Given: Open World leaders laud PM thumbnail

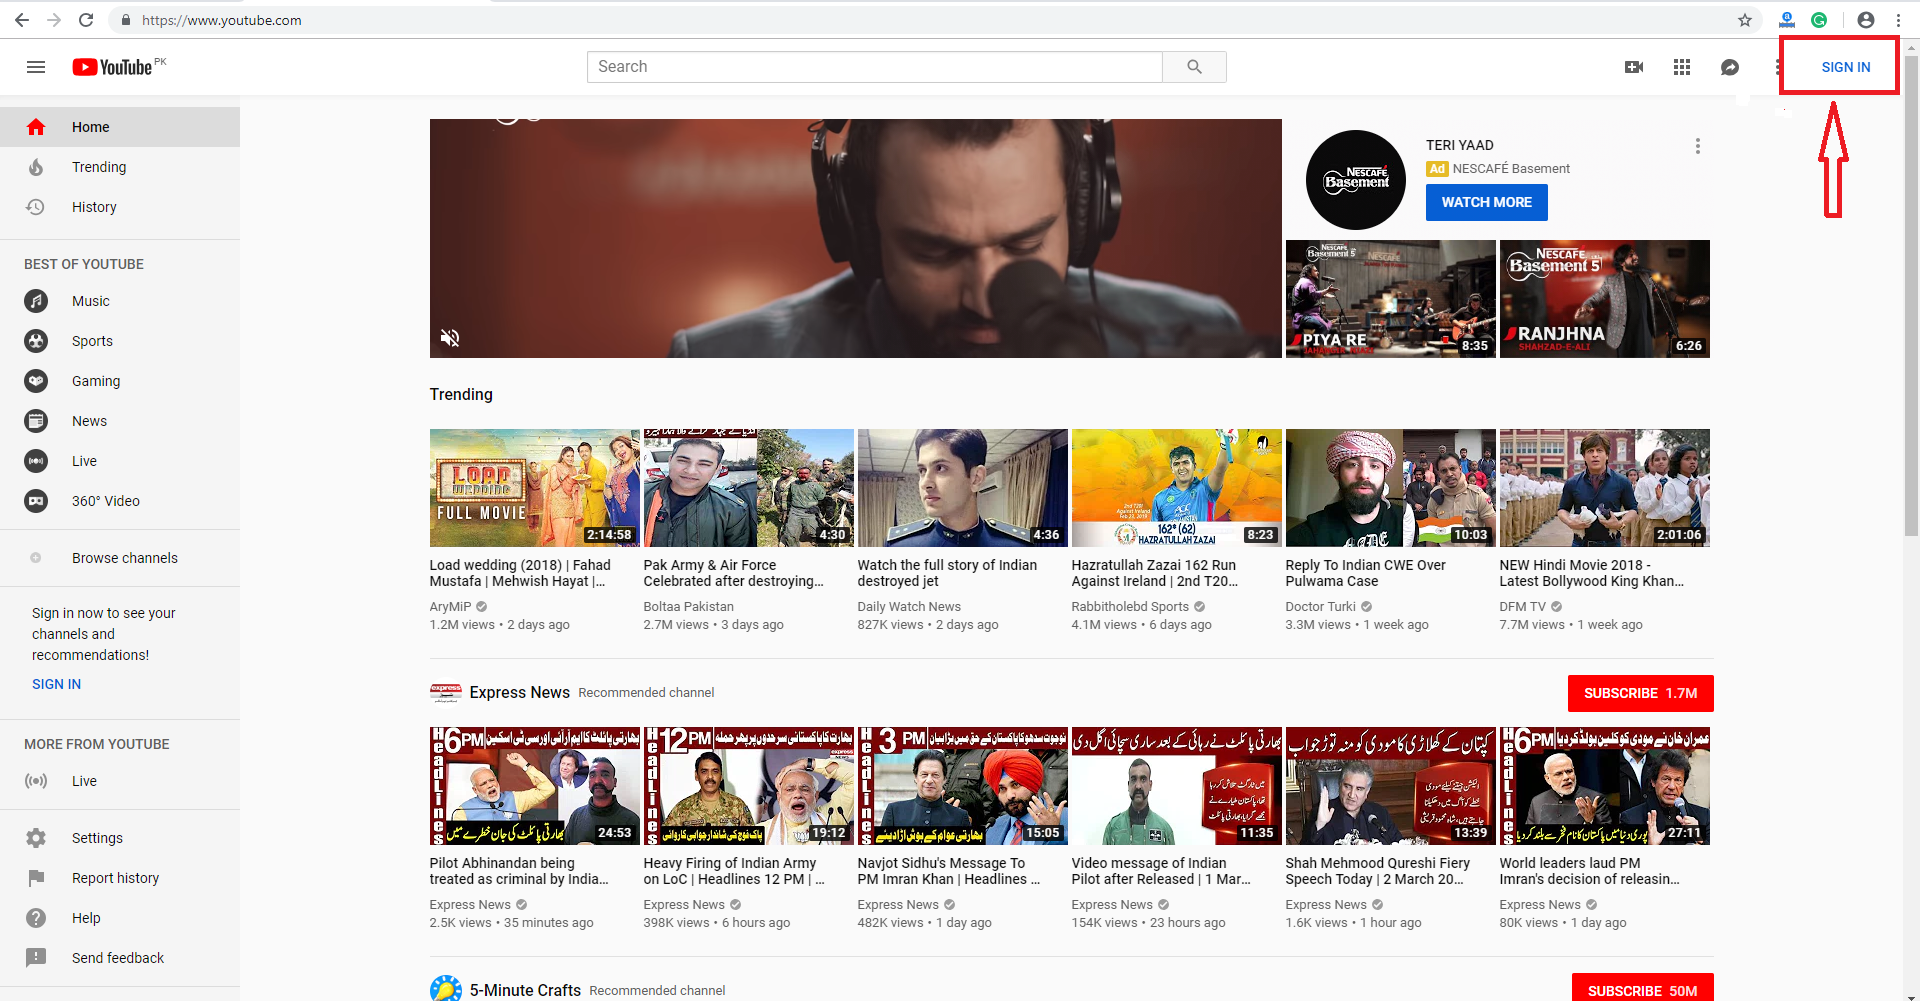Looking at the screenshot, I should coord(1604,786).
